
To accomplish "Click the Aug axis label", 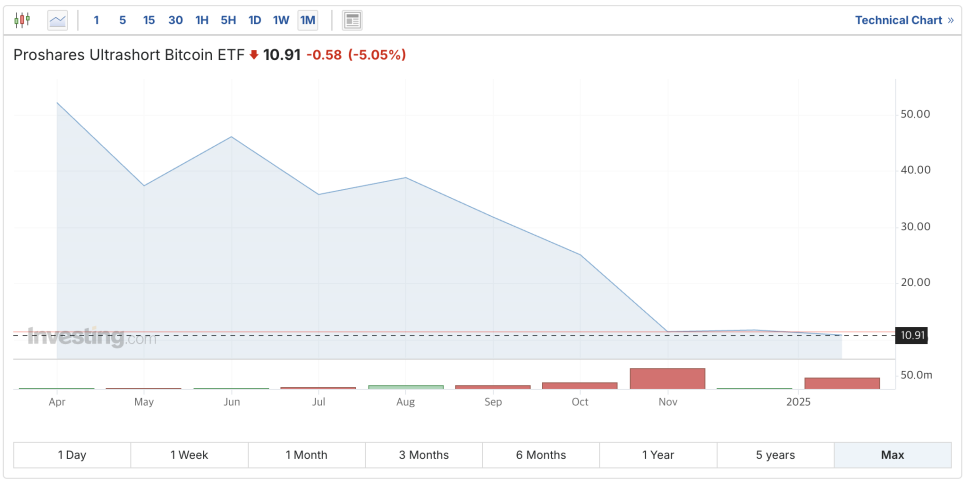I will 405,402.
